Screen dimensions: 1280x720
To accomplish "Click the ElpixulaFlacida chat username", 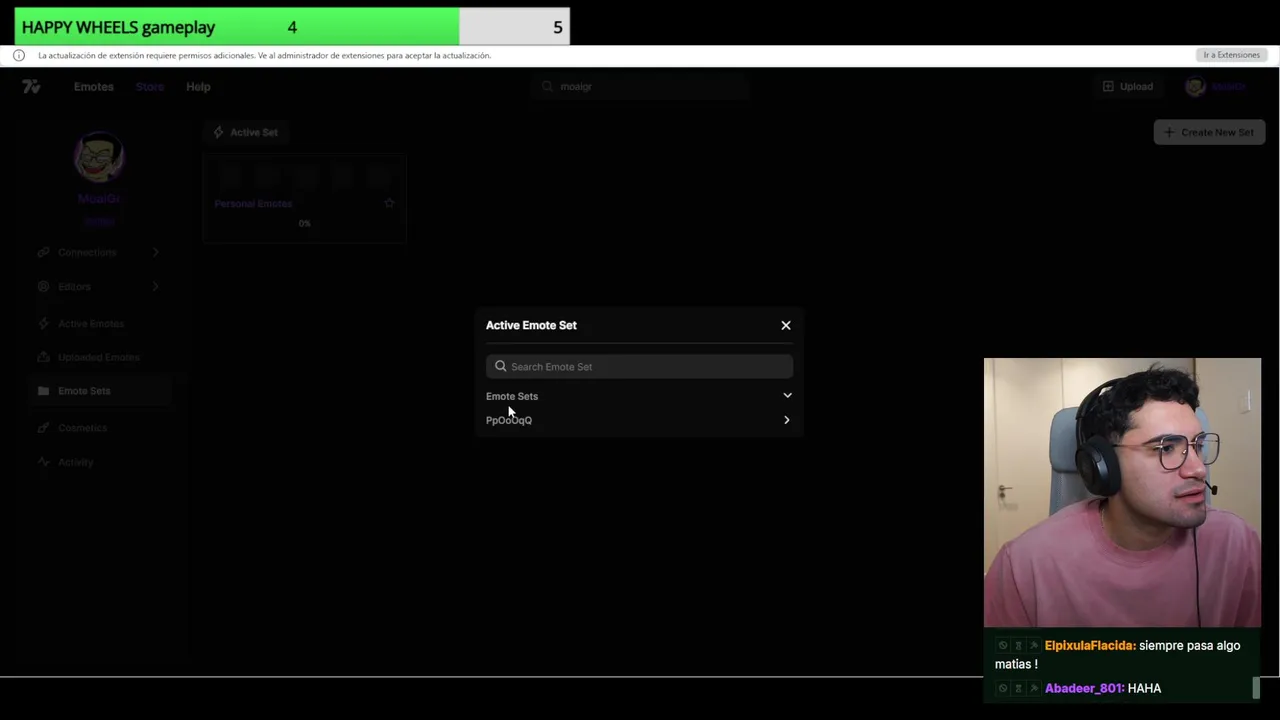I will click(x=1090, y=646).
